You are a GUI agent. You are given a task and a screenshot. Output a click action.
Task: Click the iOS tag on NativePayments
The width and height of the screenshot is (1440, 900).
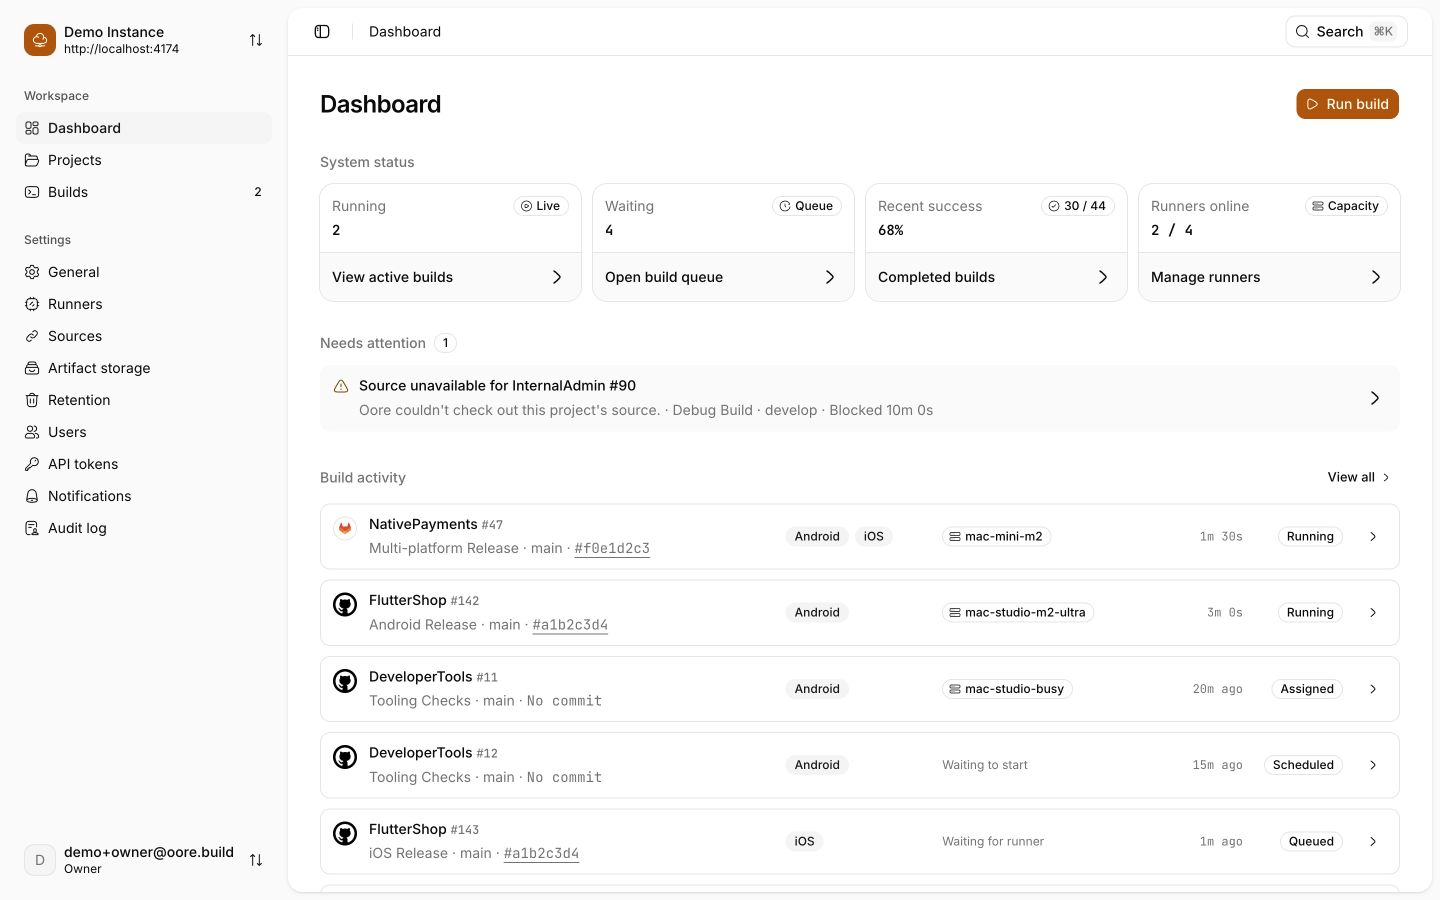pos(874,536)
